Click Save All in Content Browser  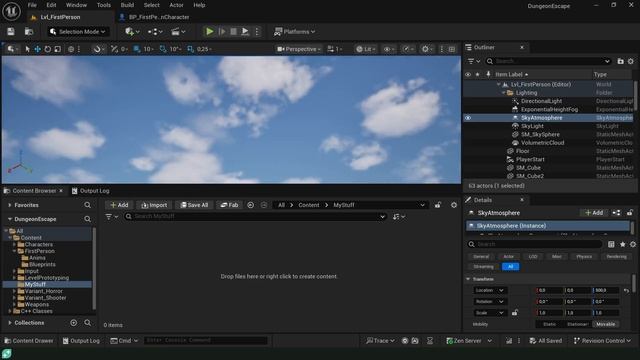194,205
